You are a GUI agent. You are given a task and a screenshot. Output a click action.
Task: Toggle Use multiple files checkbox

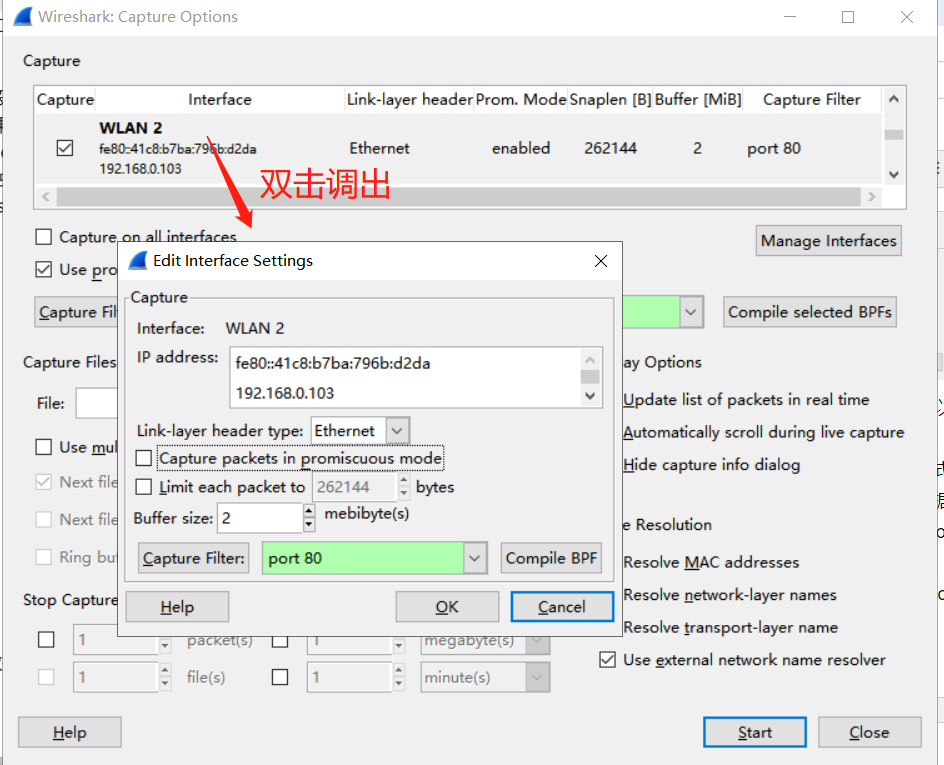click(x=43, y=447)
